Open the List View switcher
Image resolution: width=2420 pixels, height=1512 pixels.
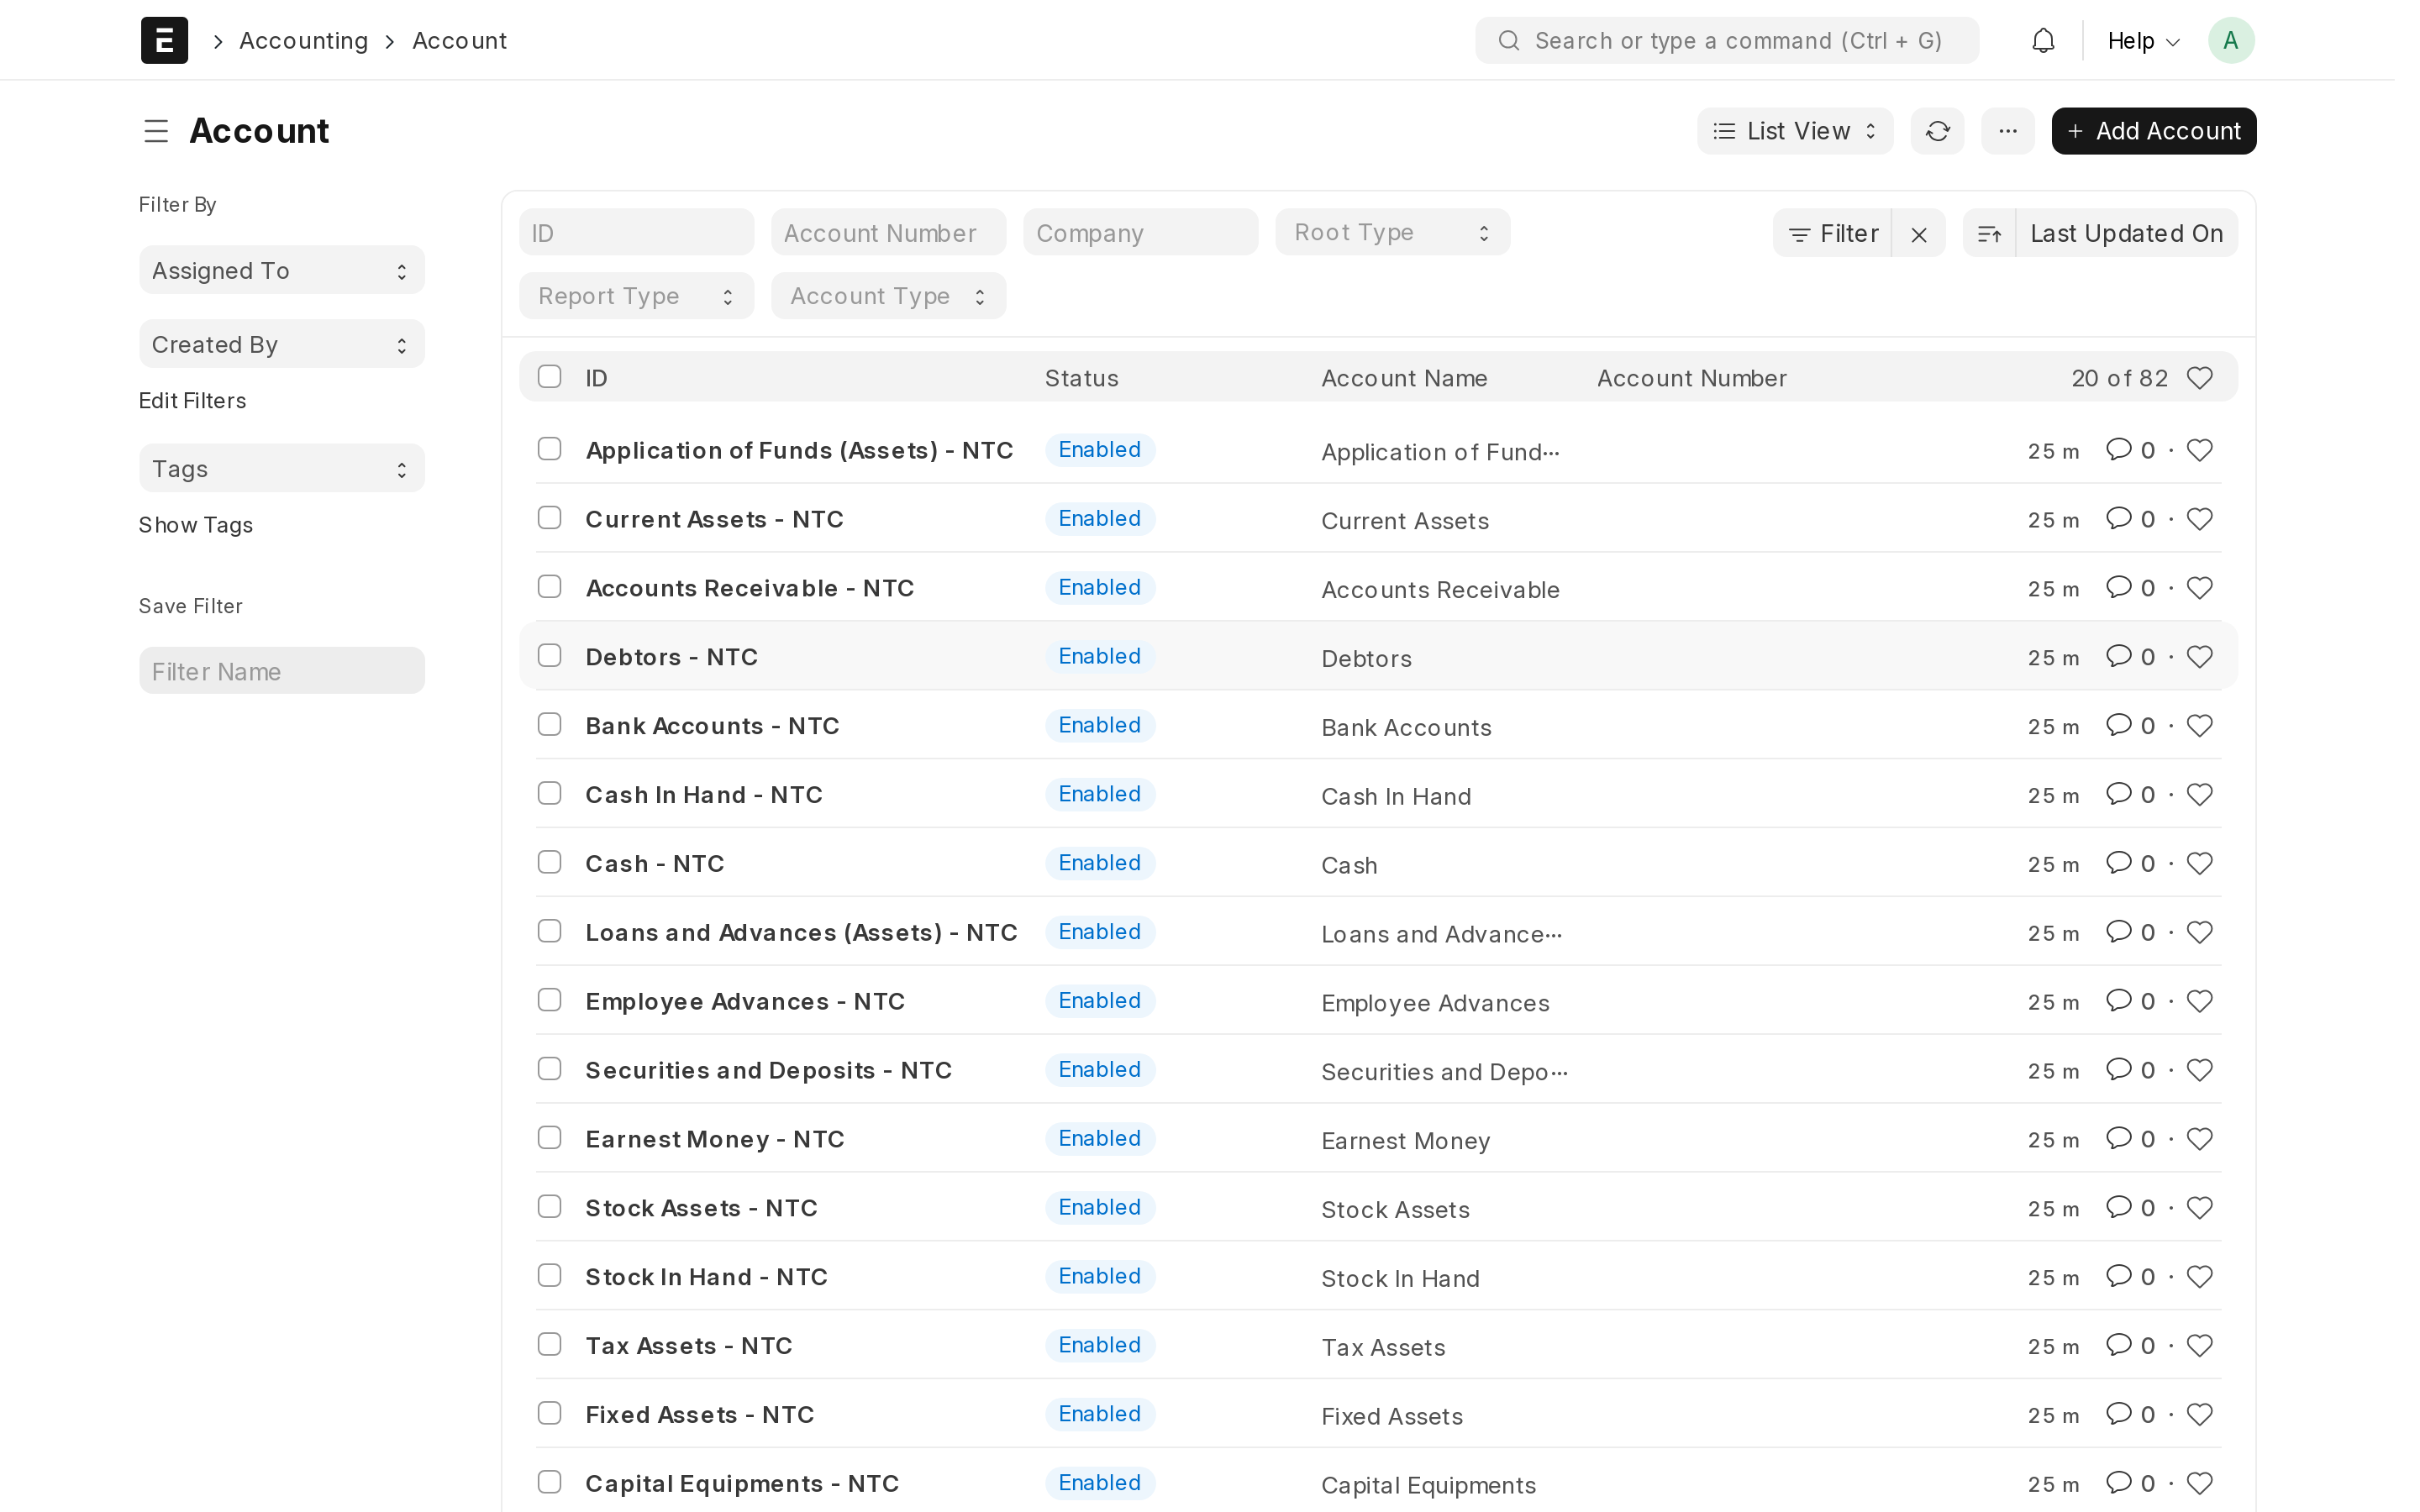[1795, 131]
